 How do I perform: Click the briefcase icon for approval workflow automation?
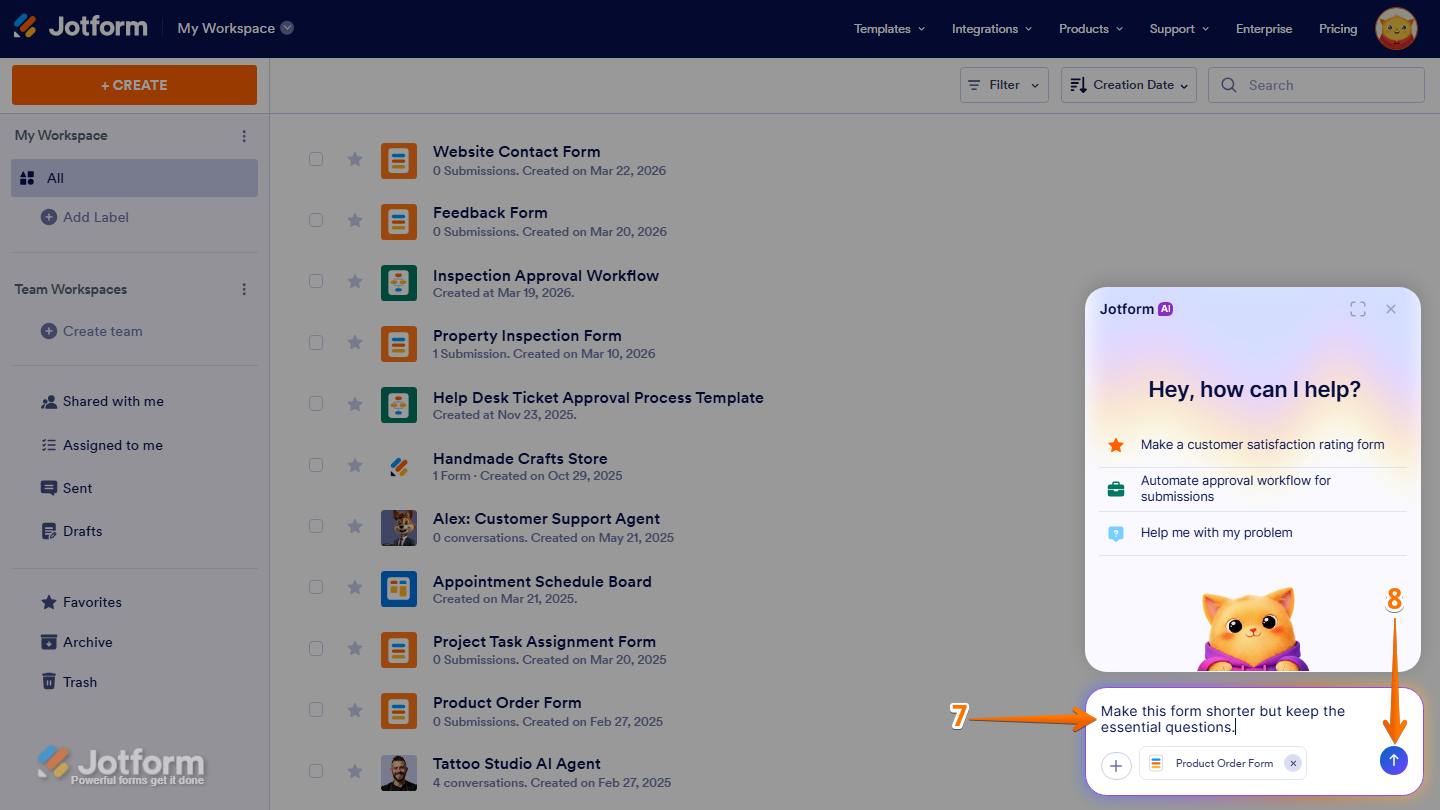(1116, 489)
